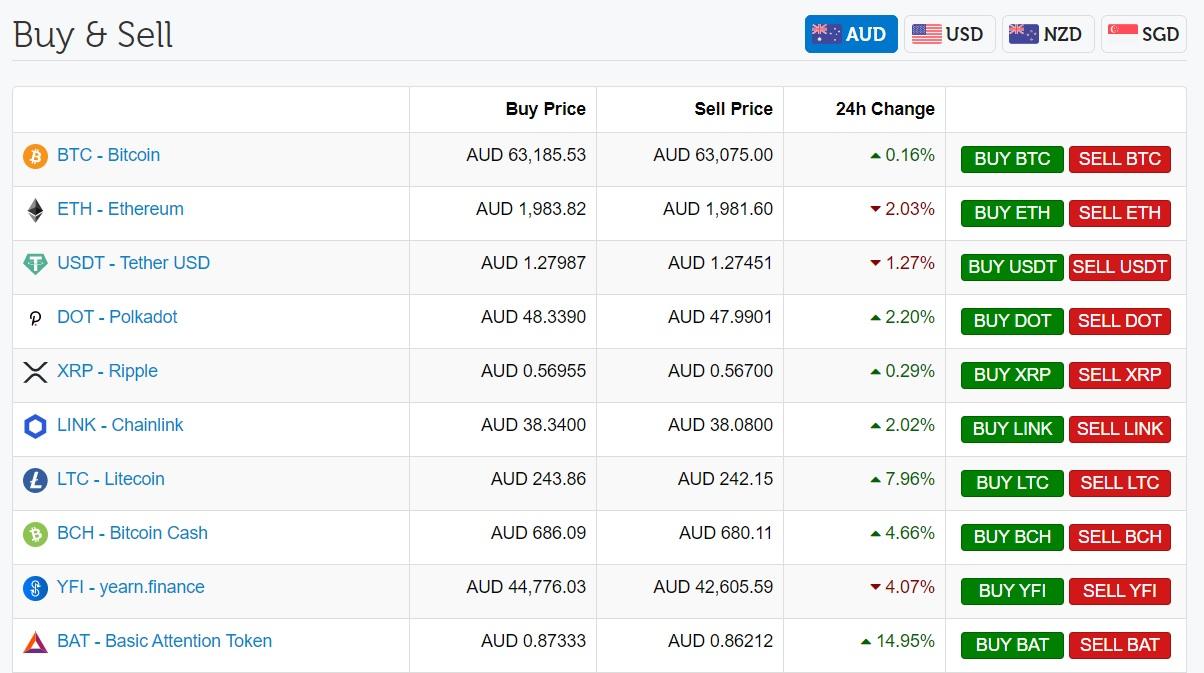
Task: Click the SELL USDT button
Action: click(1120, 267)
